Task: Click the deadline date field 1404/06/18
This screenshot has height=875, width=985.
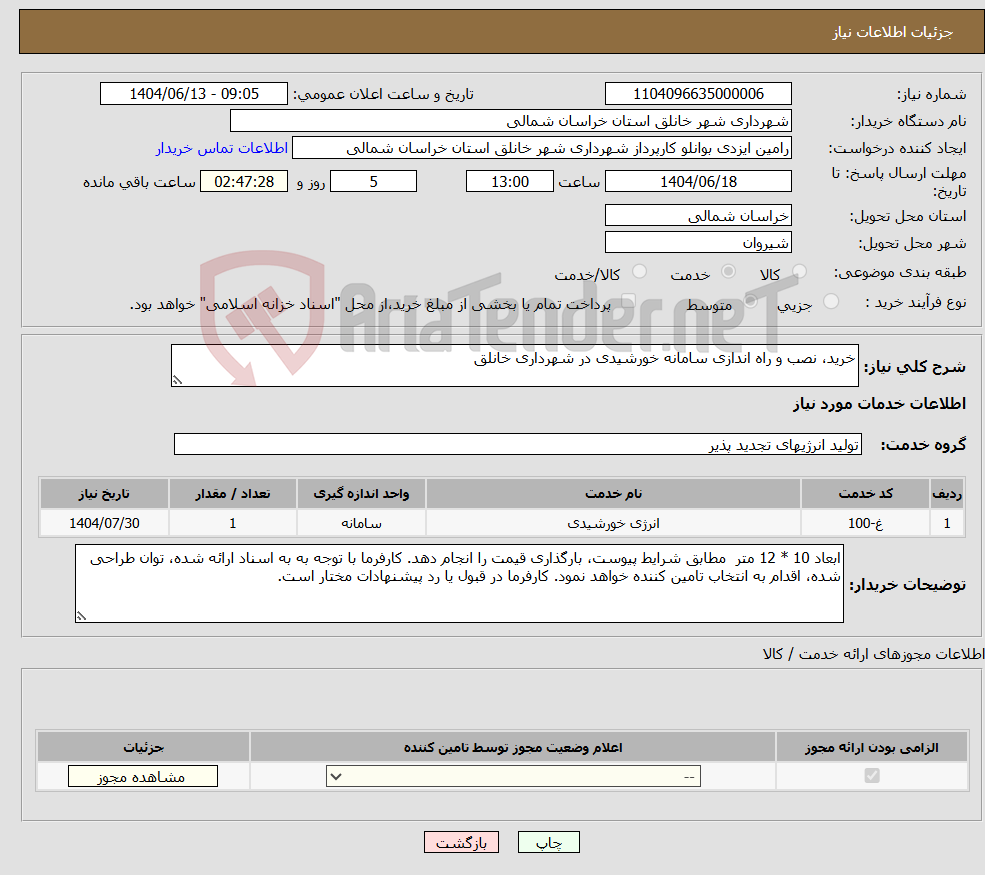Action: [x=698, y=182]
